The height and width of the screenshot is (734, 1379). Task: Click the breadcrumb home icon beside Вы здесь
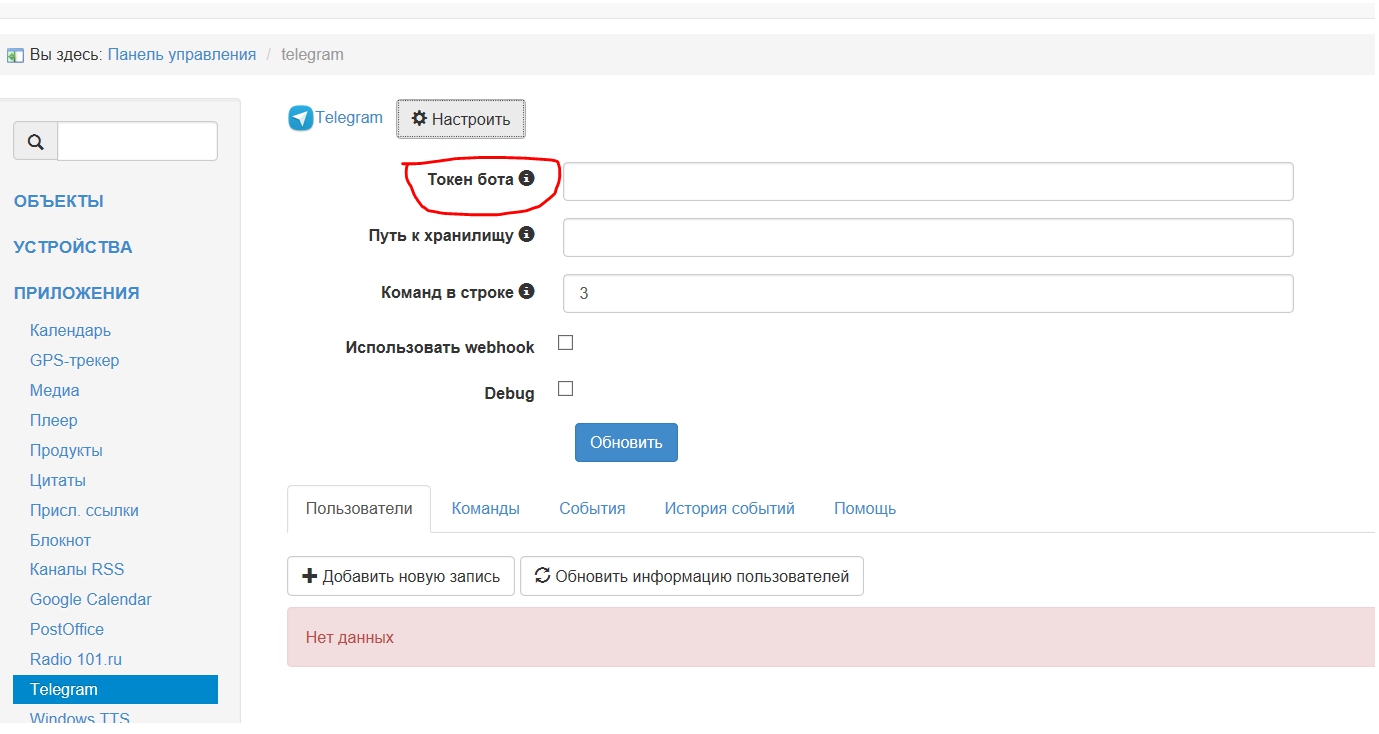click(15, 56)
